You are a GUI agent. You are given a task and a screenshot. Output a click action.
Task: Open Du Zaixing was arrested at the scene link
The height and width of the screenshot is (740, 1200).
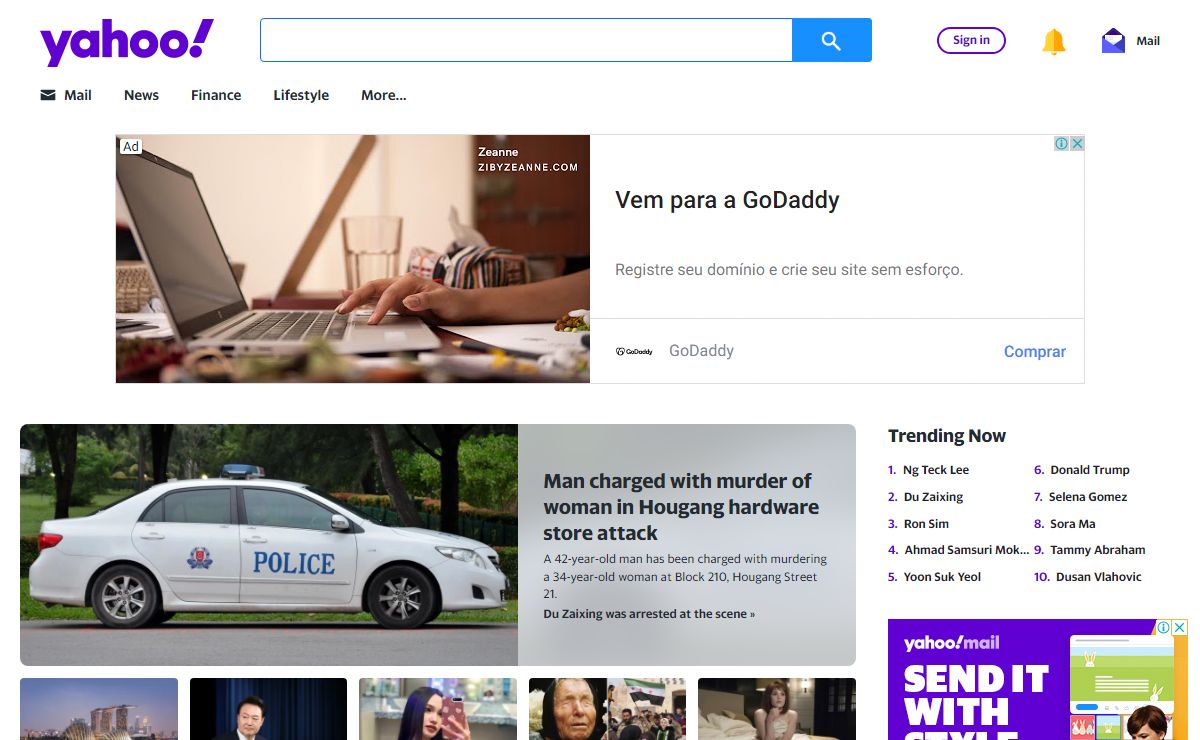click(x=649, y=614)
